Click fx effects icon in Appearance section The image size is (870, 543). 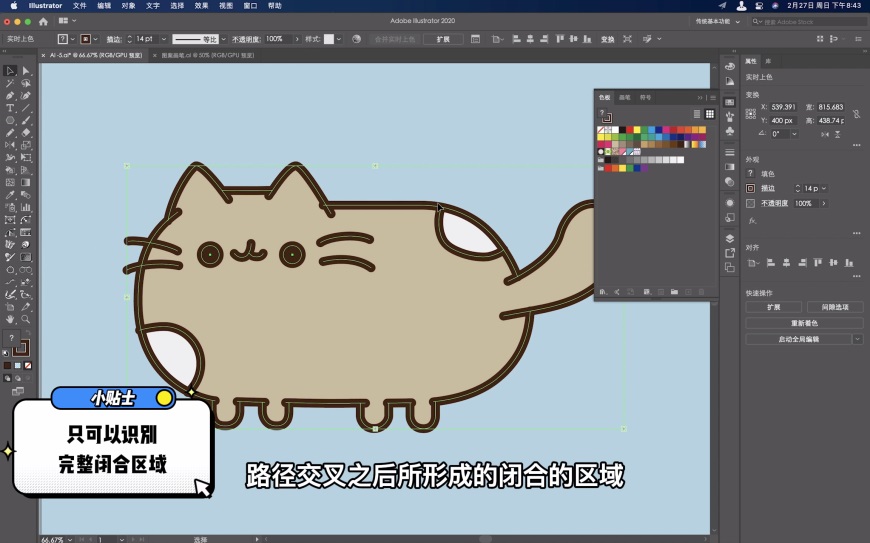point(752,221)
